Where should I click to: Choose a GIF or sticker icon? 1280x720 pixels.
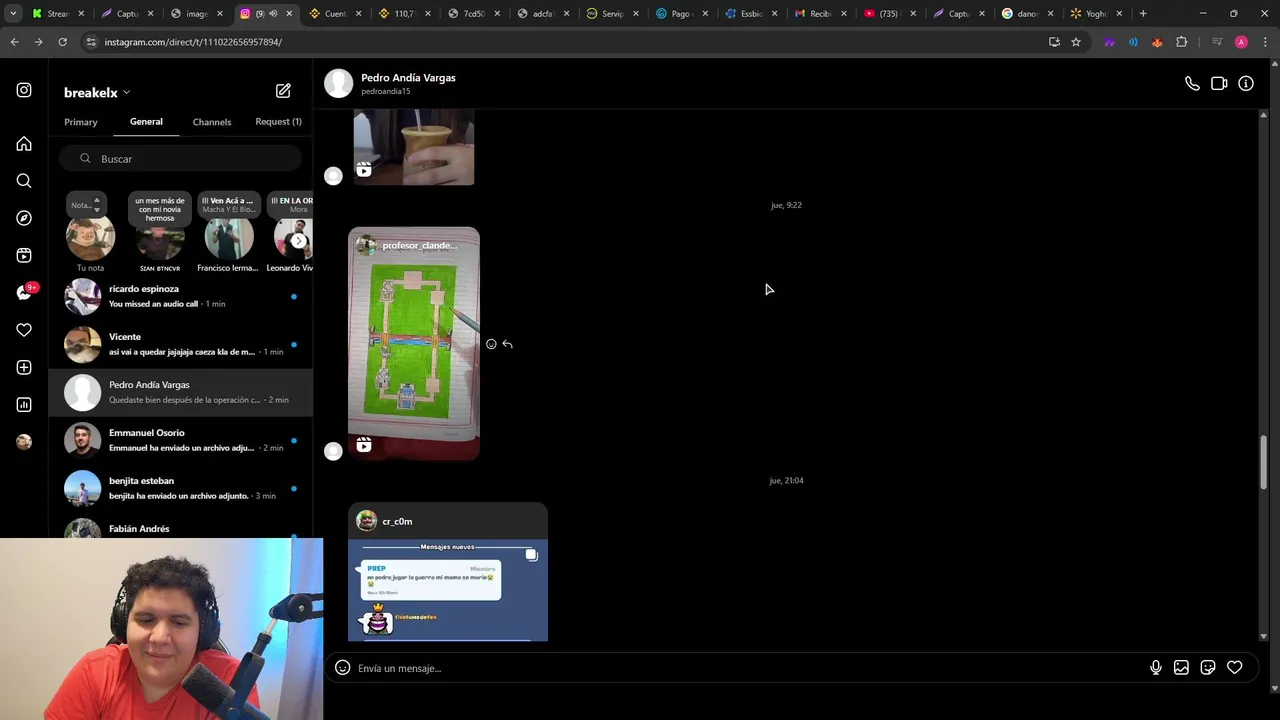click(x=1208, y=668)
